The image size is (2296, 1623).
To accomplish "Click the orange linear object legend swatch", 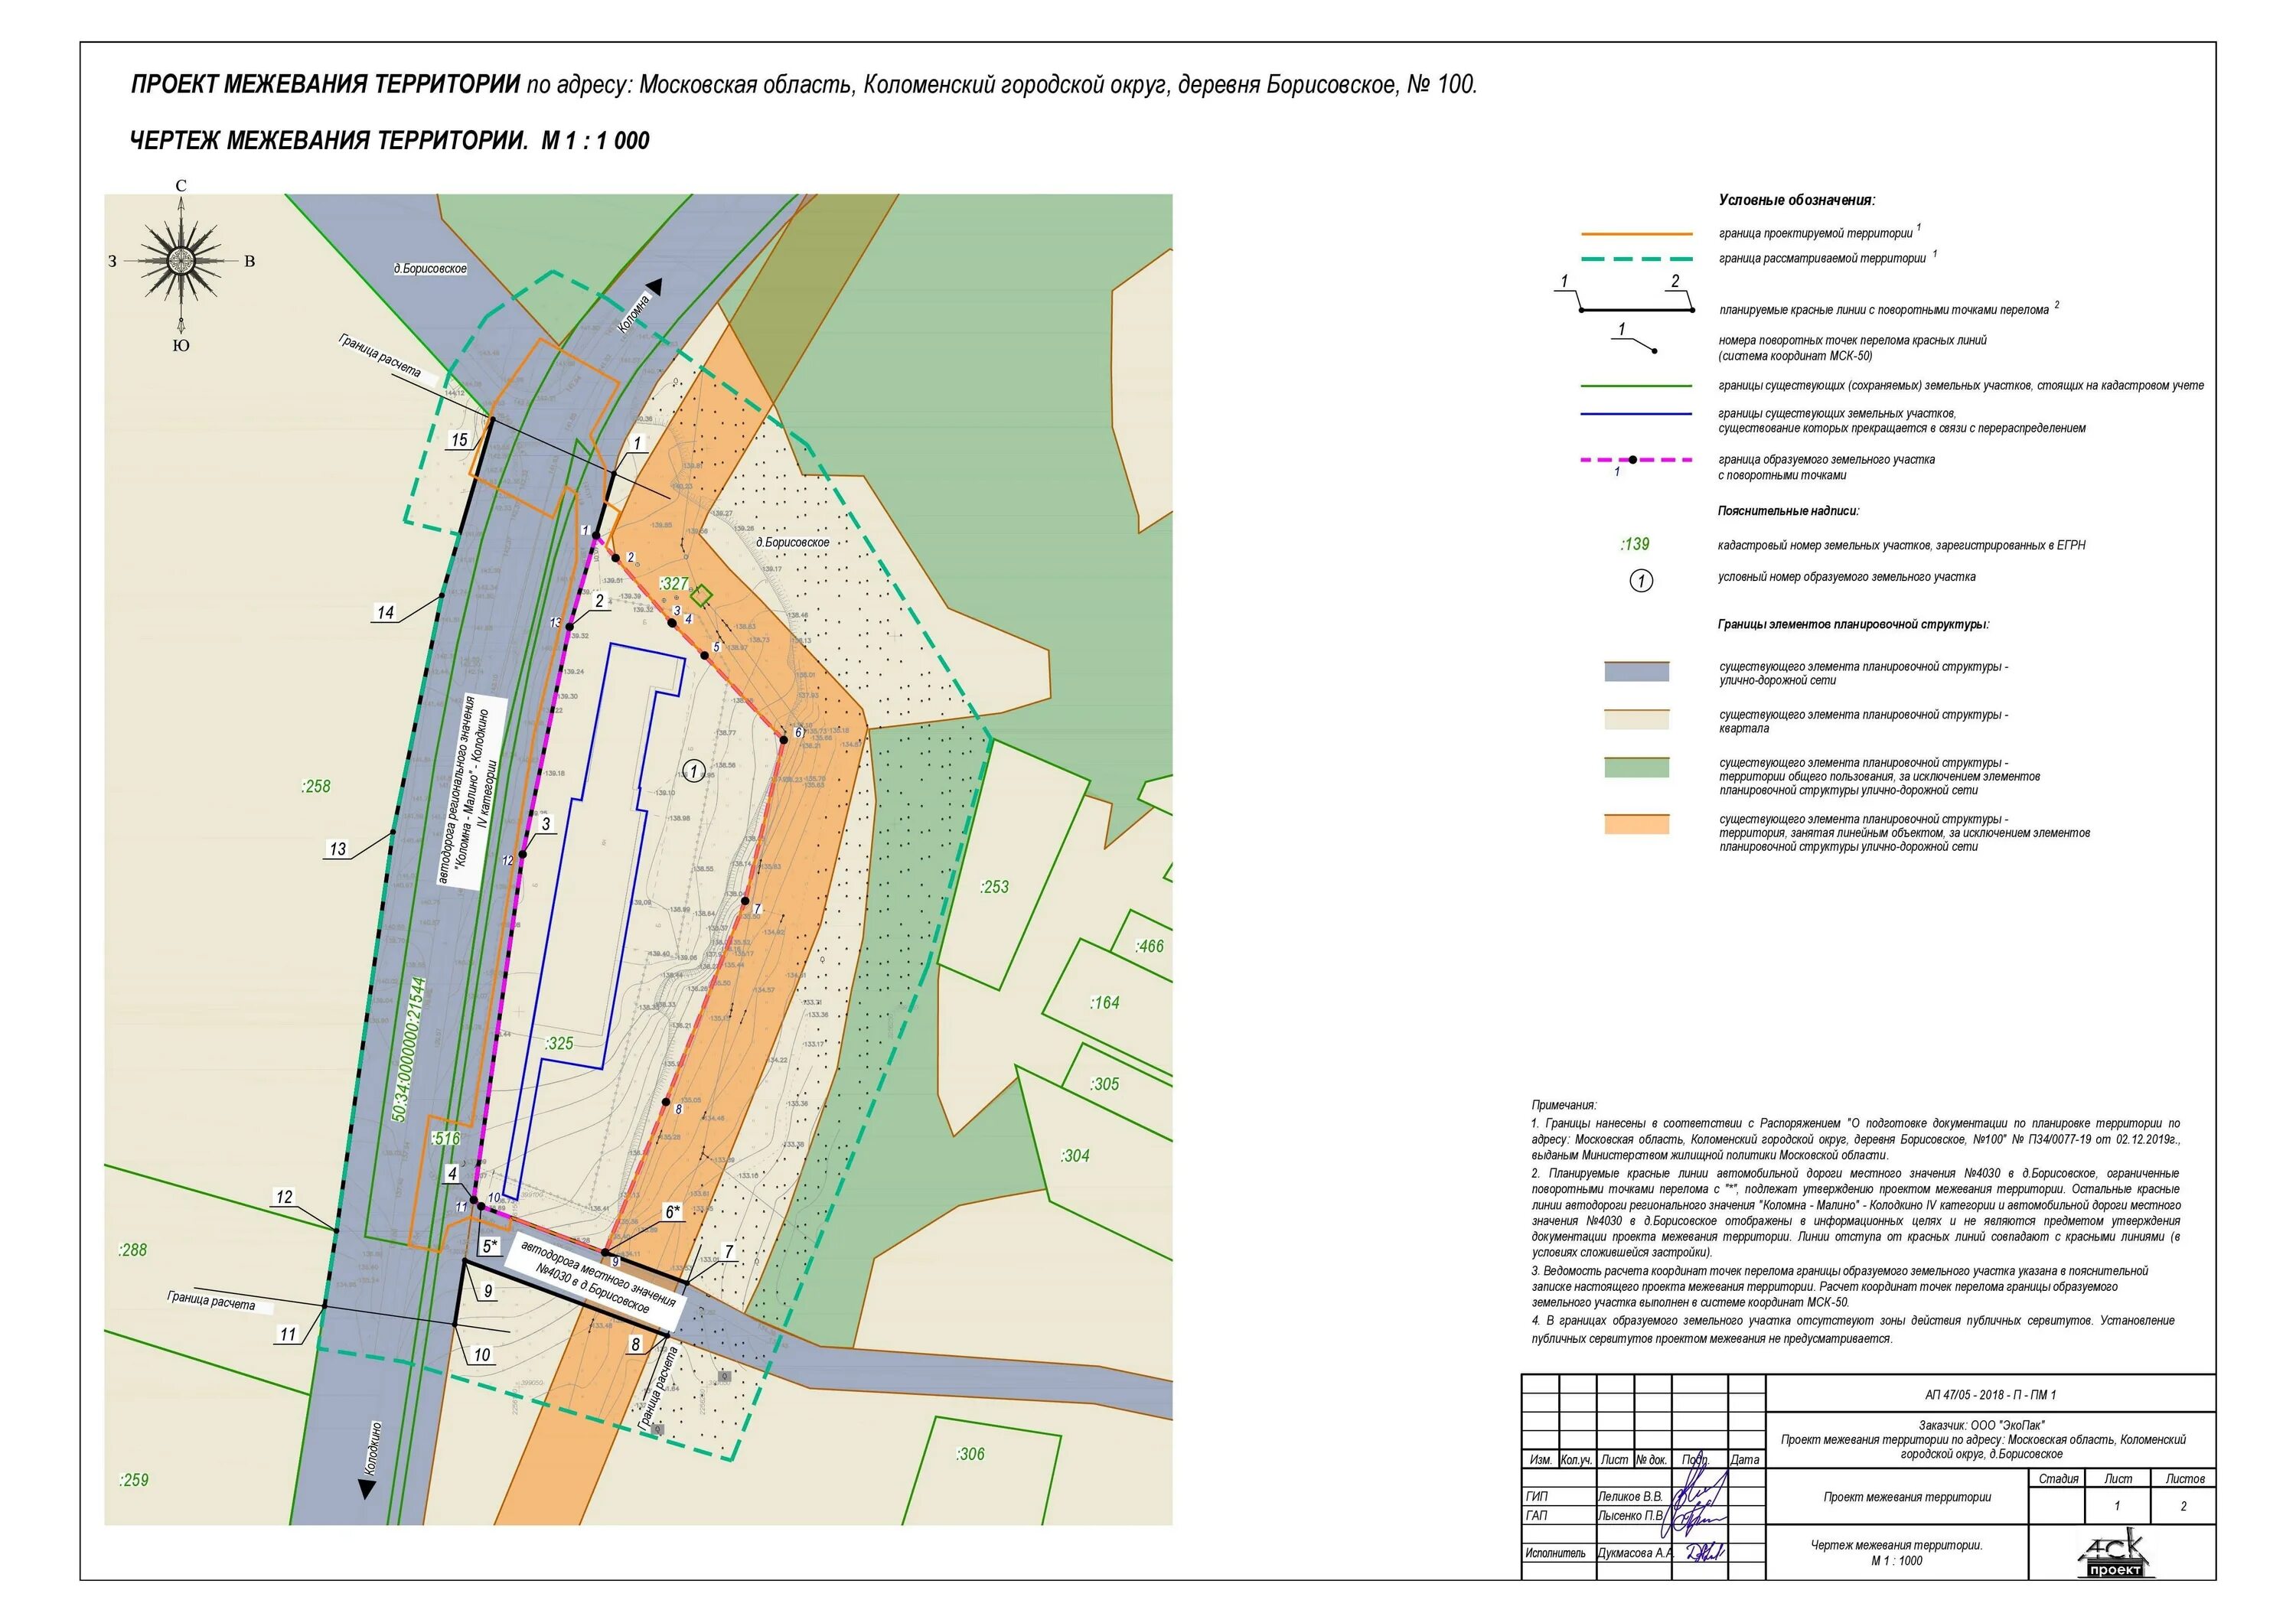I will point(1637,824).
